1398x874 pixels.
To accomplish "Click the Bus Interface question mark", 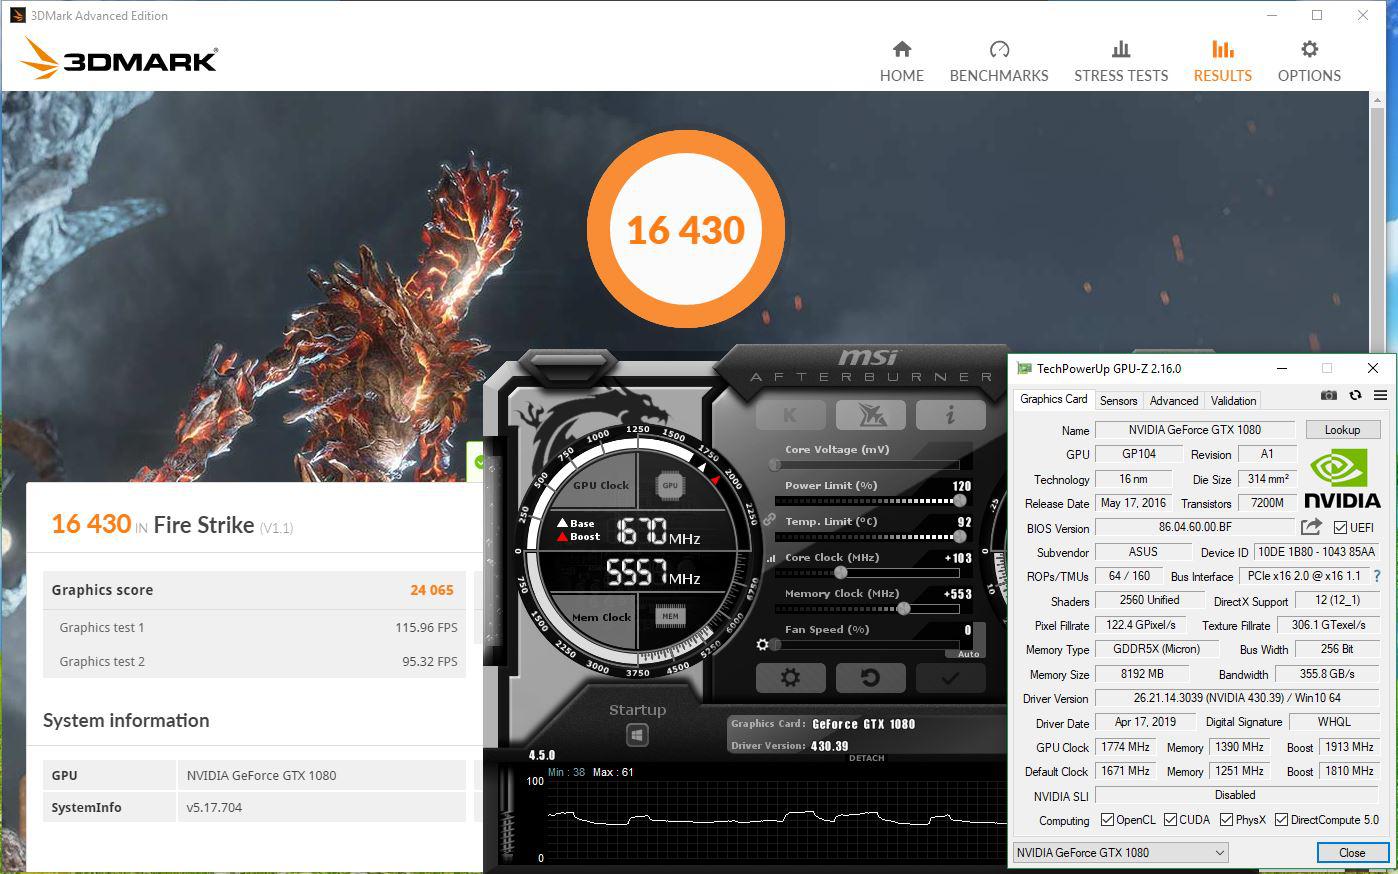I will click(x=1377, y=576).
